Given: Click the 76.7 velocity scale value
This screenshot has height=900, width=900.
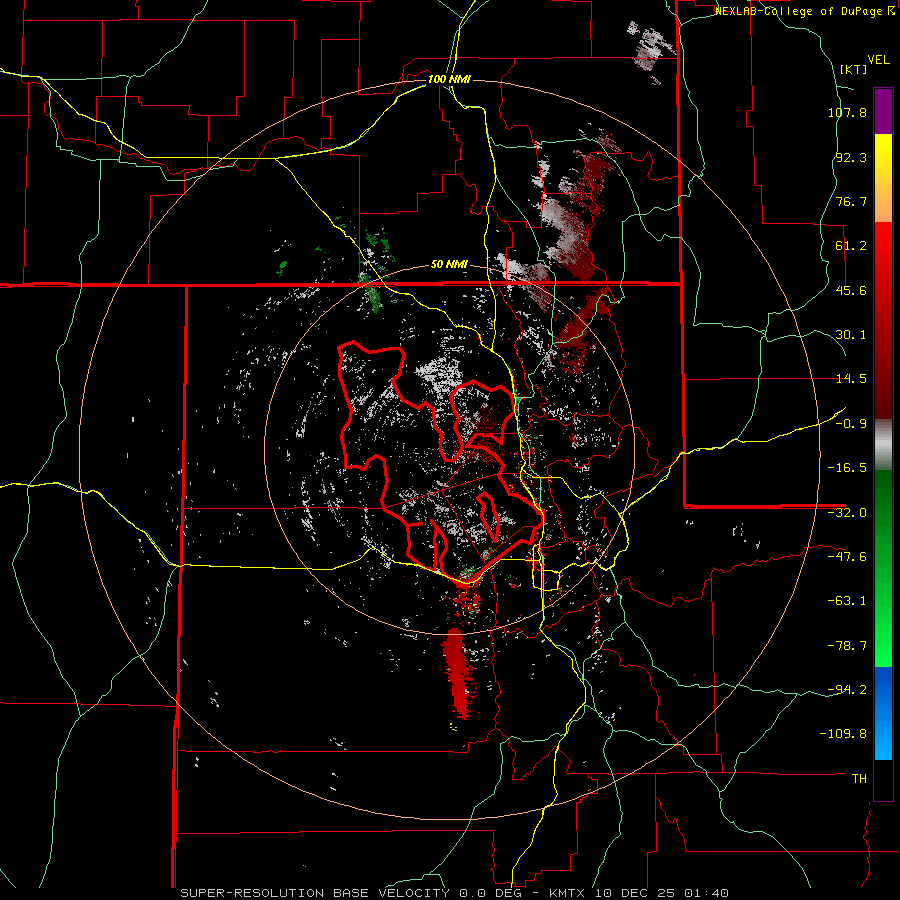Looking at the screenshot, I should (851, 201).
